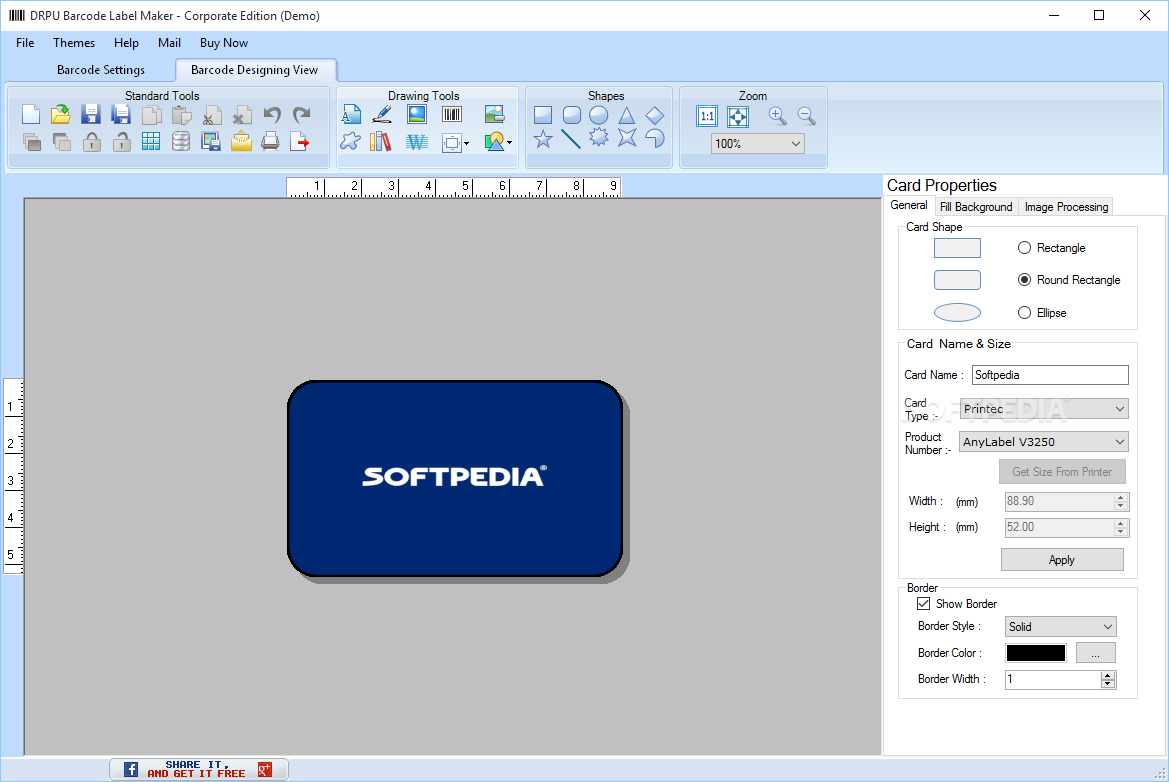This screenshot has height=782, width=1169.
Task: Select Round Rectangle card shape option
Action: [x=1069, y=280]
